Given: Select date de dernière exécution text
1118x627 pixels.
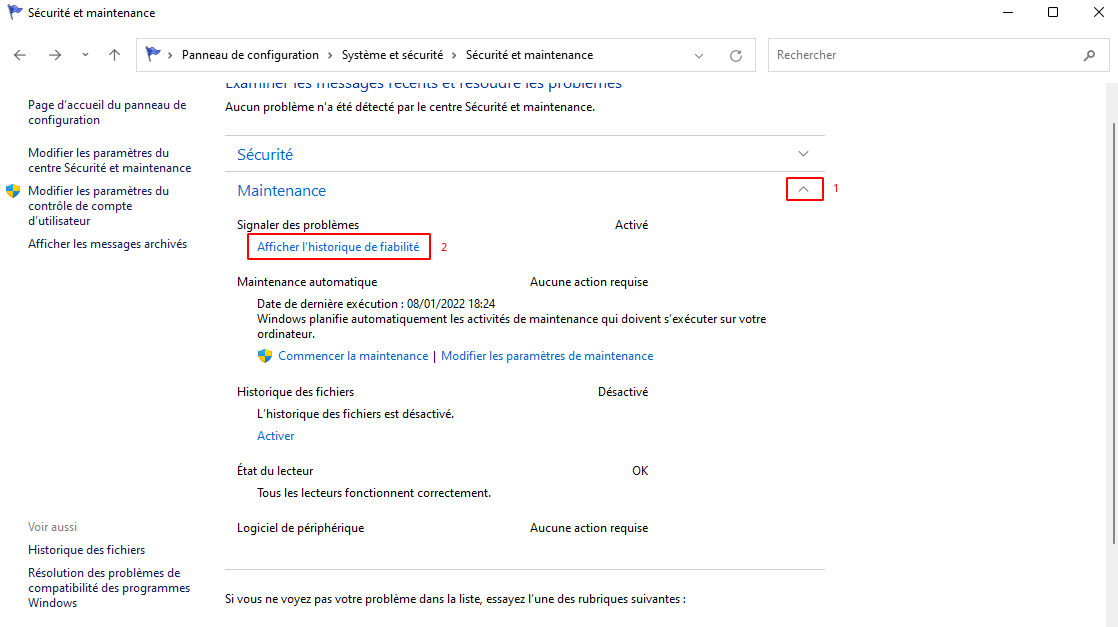Looking at the screenshot, I should pyautogui.click(x=376, y=304).
